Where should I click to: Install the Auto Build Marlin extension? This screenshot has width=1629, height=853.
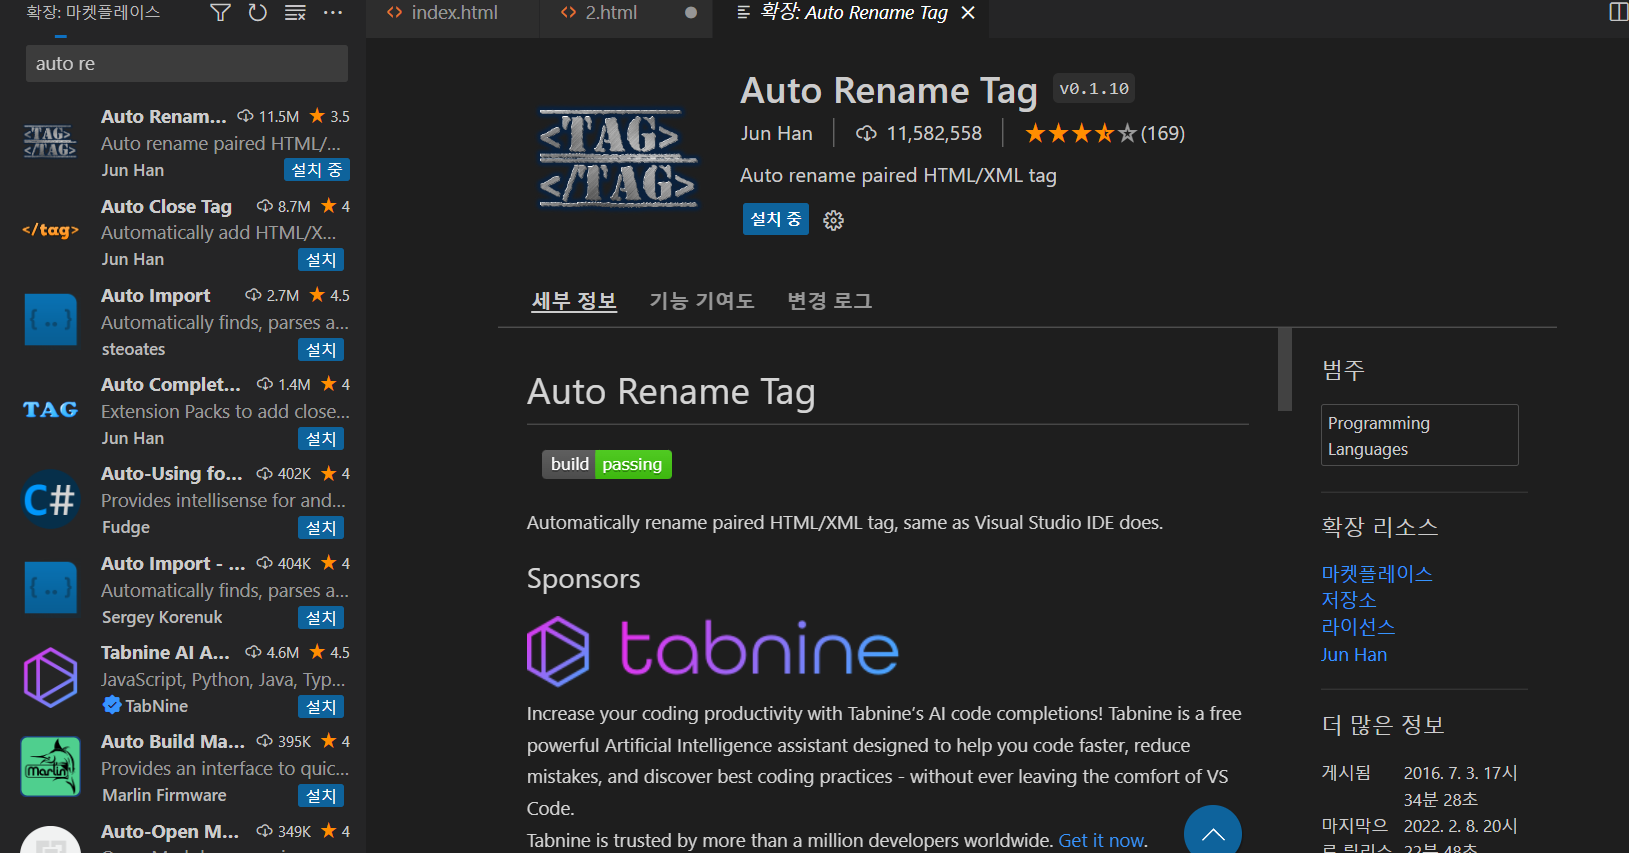point(321,796)
